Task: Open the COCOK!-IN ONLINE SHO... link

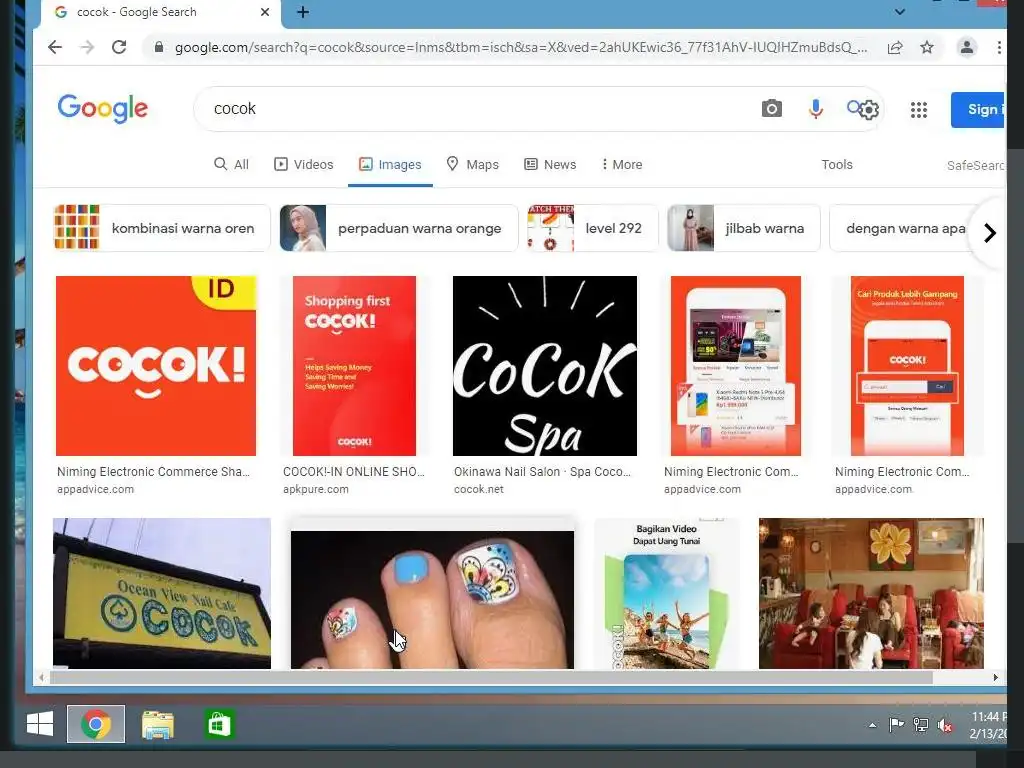Action: [353, 472]
